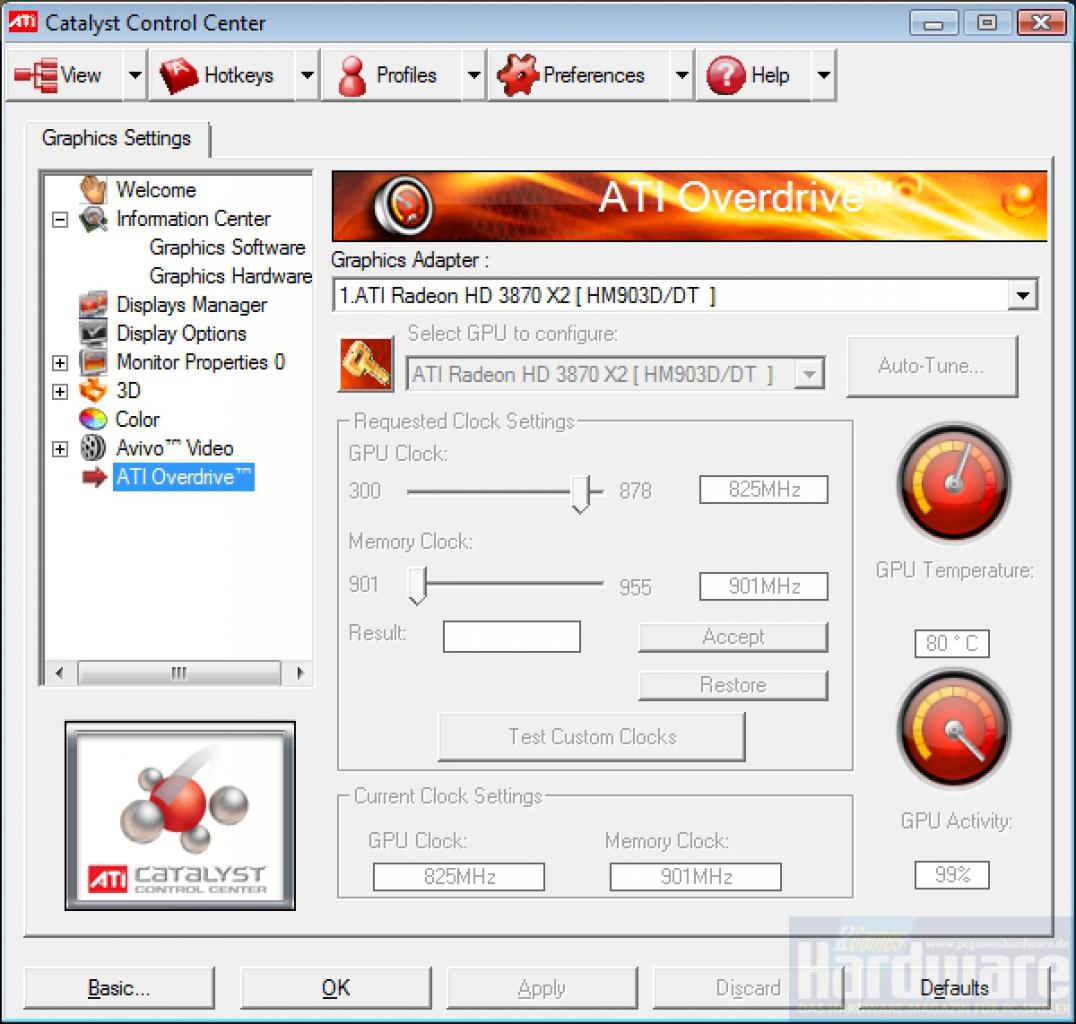Select ATI Overdrive tree item

pos(183,476)
